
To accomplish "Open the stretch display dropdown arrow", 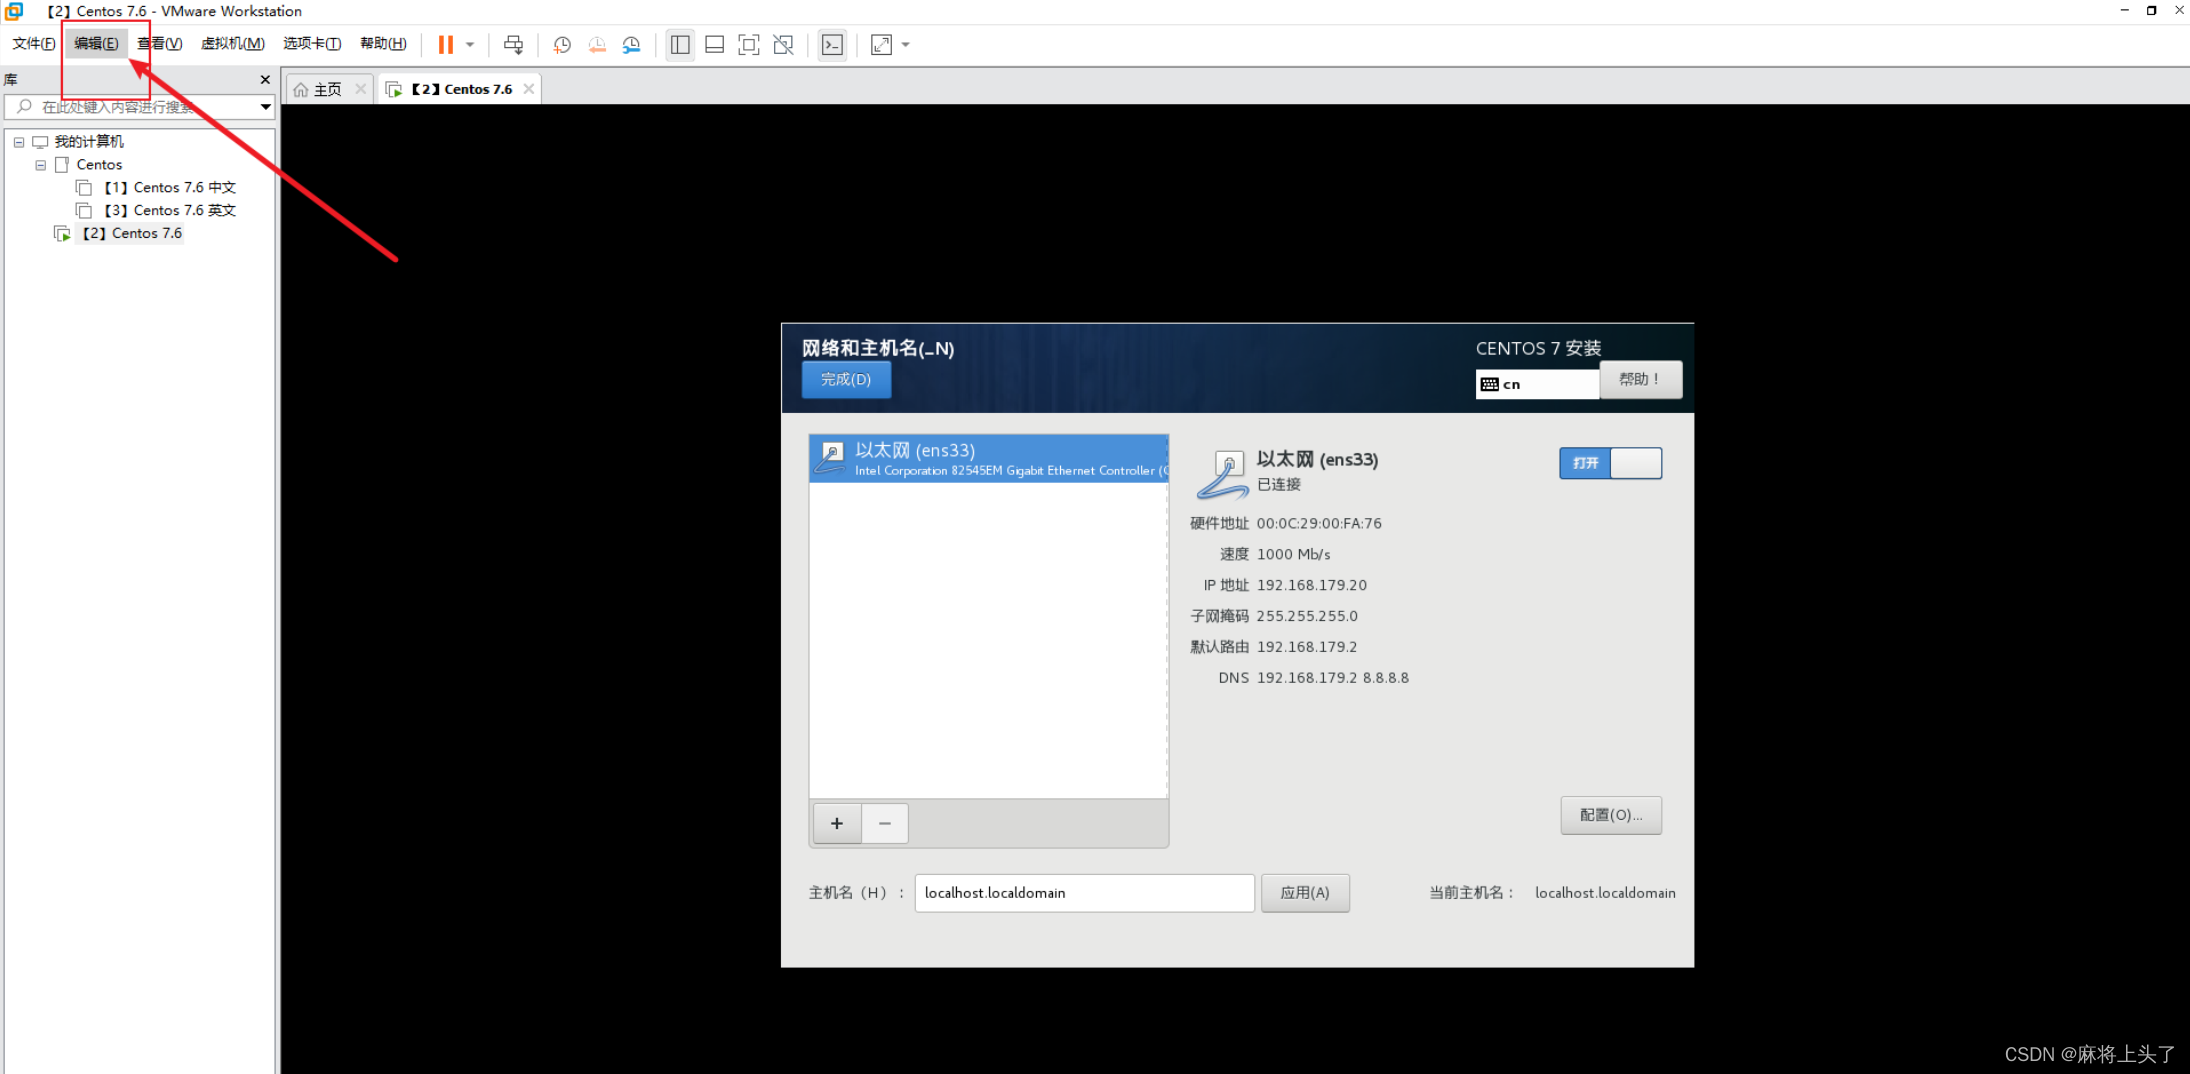I will pos(906,45).
